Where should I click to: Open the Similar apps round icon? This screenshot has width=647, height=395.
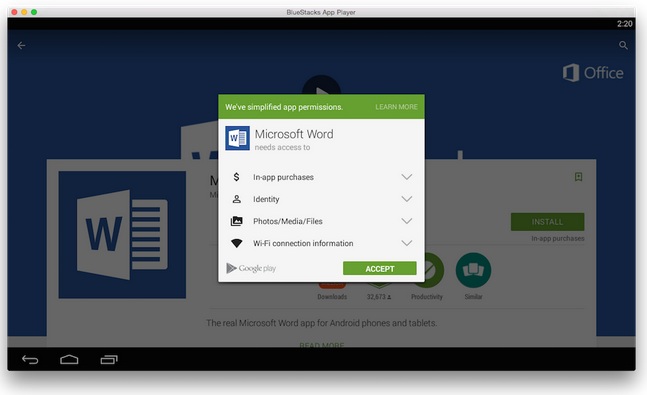point(473,270)
